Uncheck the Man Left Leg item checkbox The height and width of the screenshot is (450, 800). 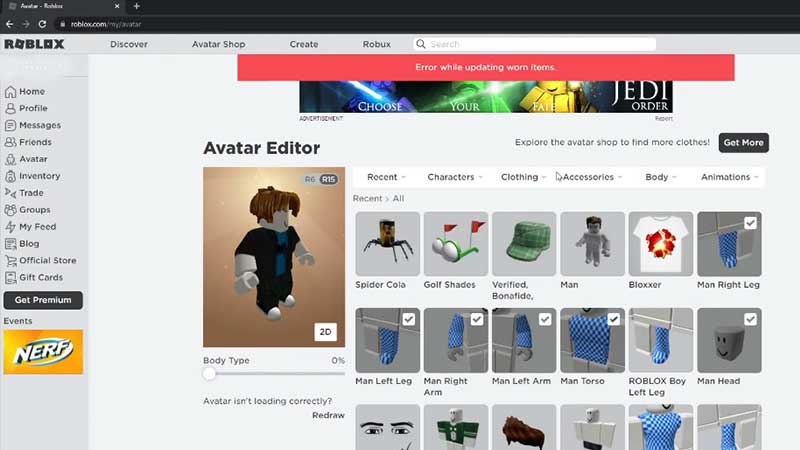tap(408, 319)
